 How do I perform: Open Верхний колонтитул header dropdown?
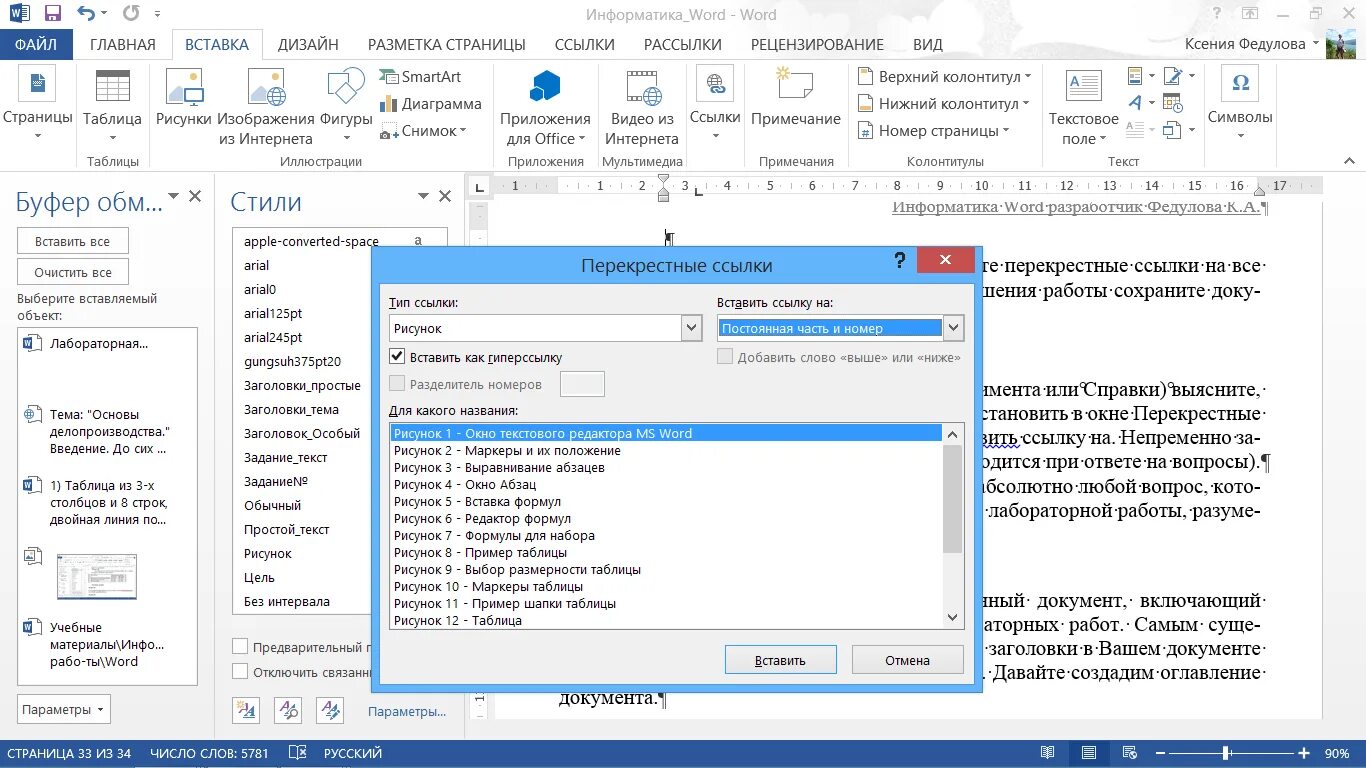pos(943,77)
